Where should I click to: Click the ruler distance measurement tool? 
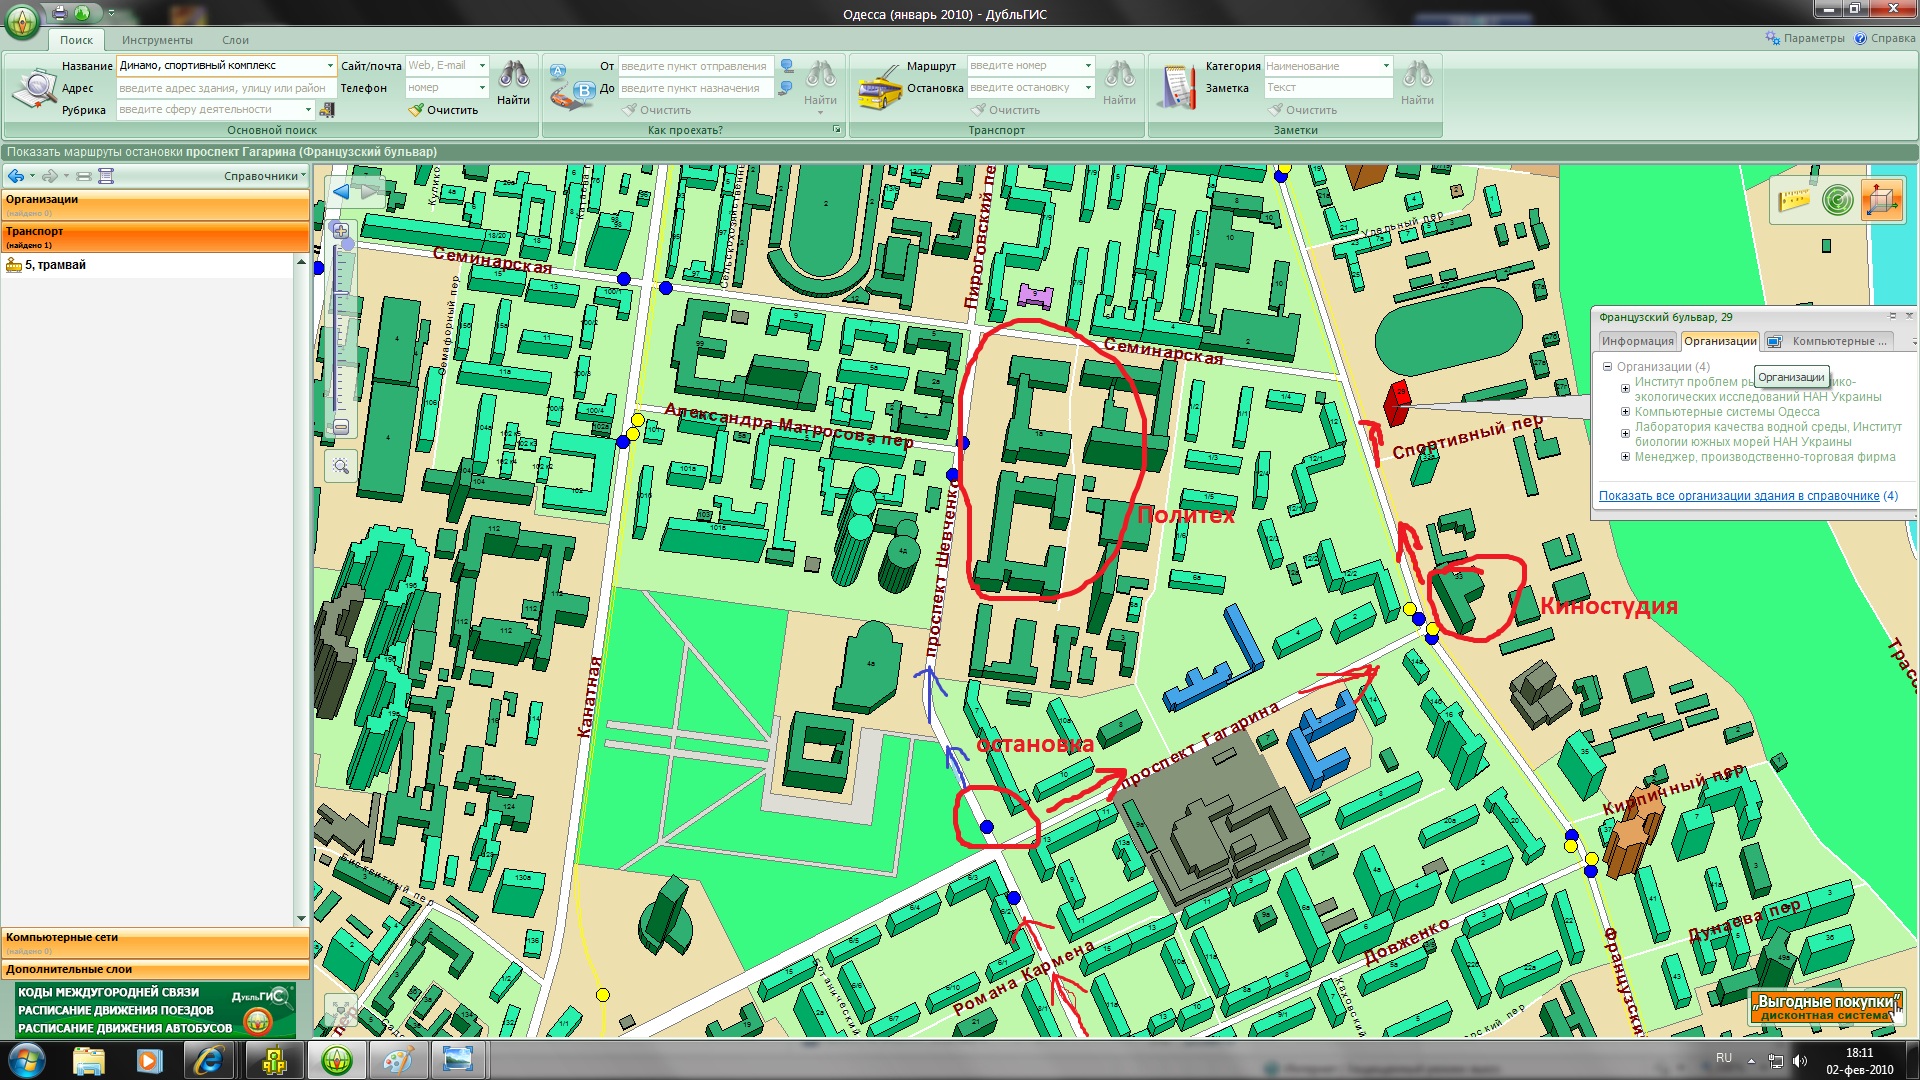[x=1794, y=200]
